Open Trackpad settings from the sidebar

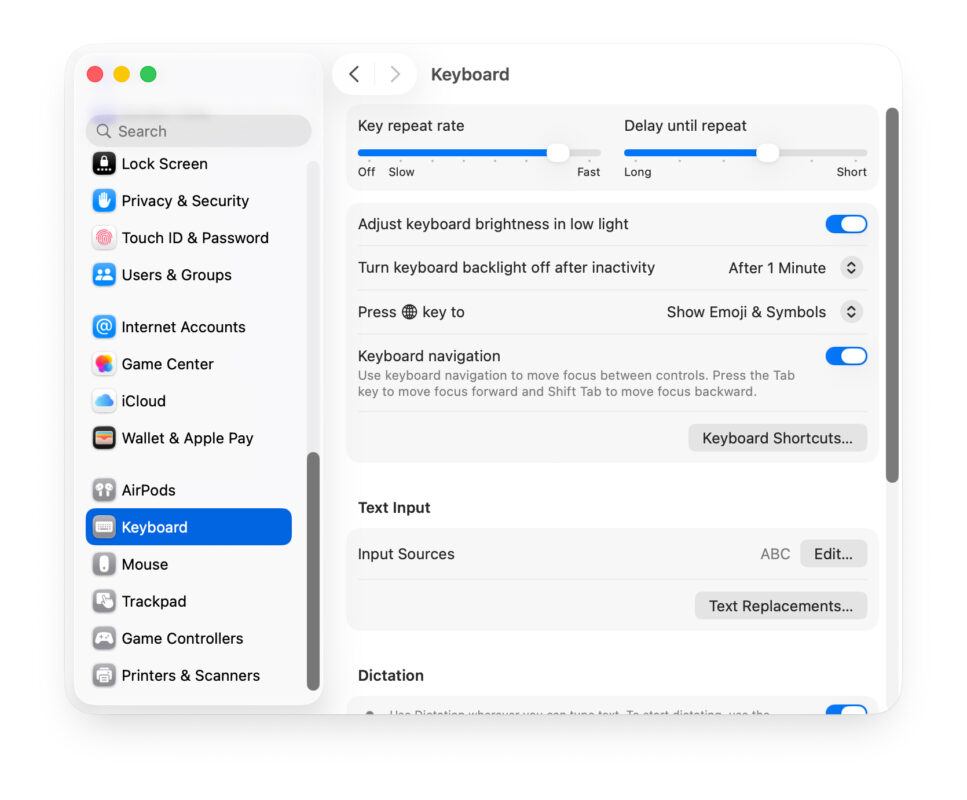[x=104, y=600]
